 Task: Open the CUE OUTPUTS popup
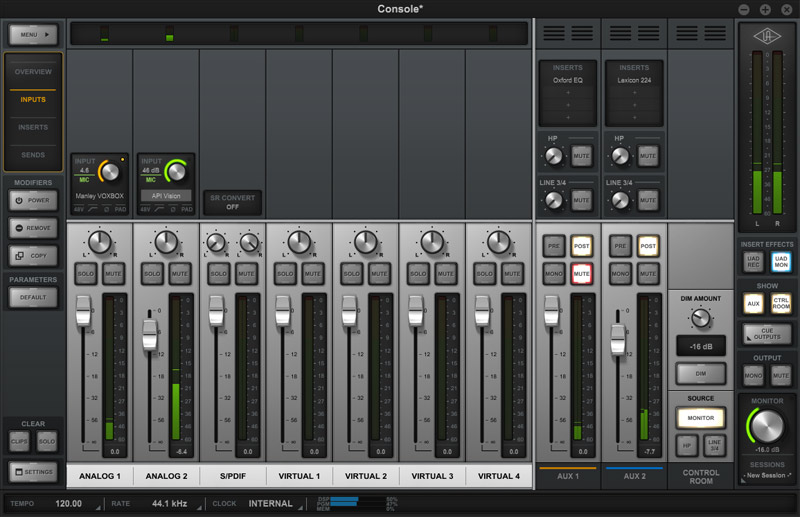pyautogui.click(x=767, y=334)
